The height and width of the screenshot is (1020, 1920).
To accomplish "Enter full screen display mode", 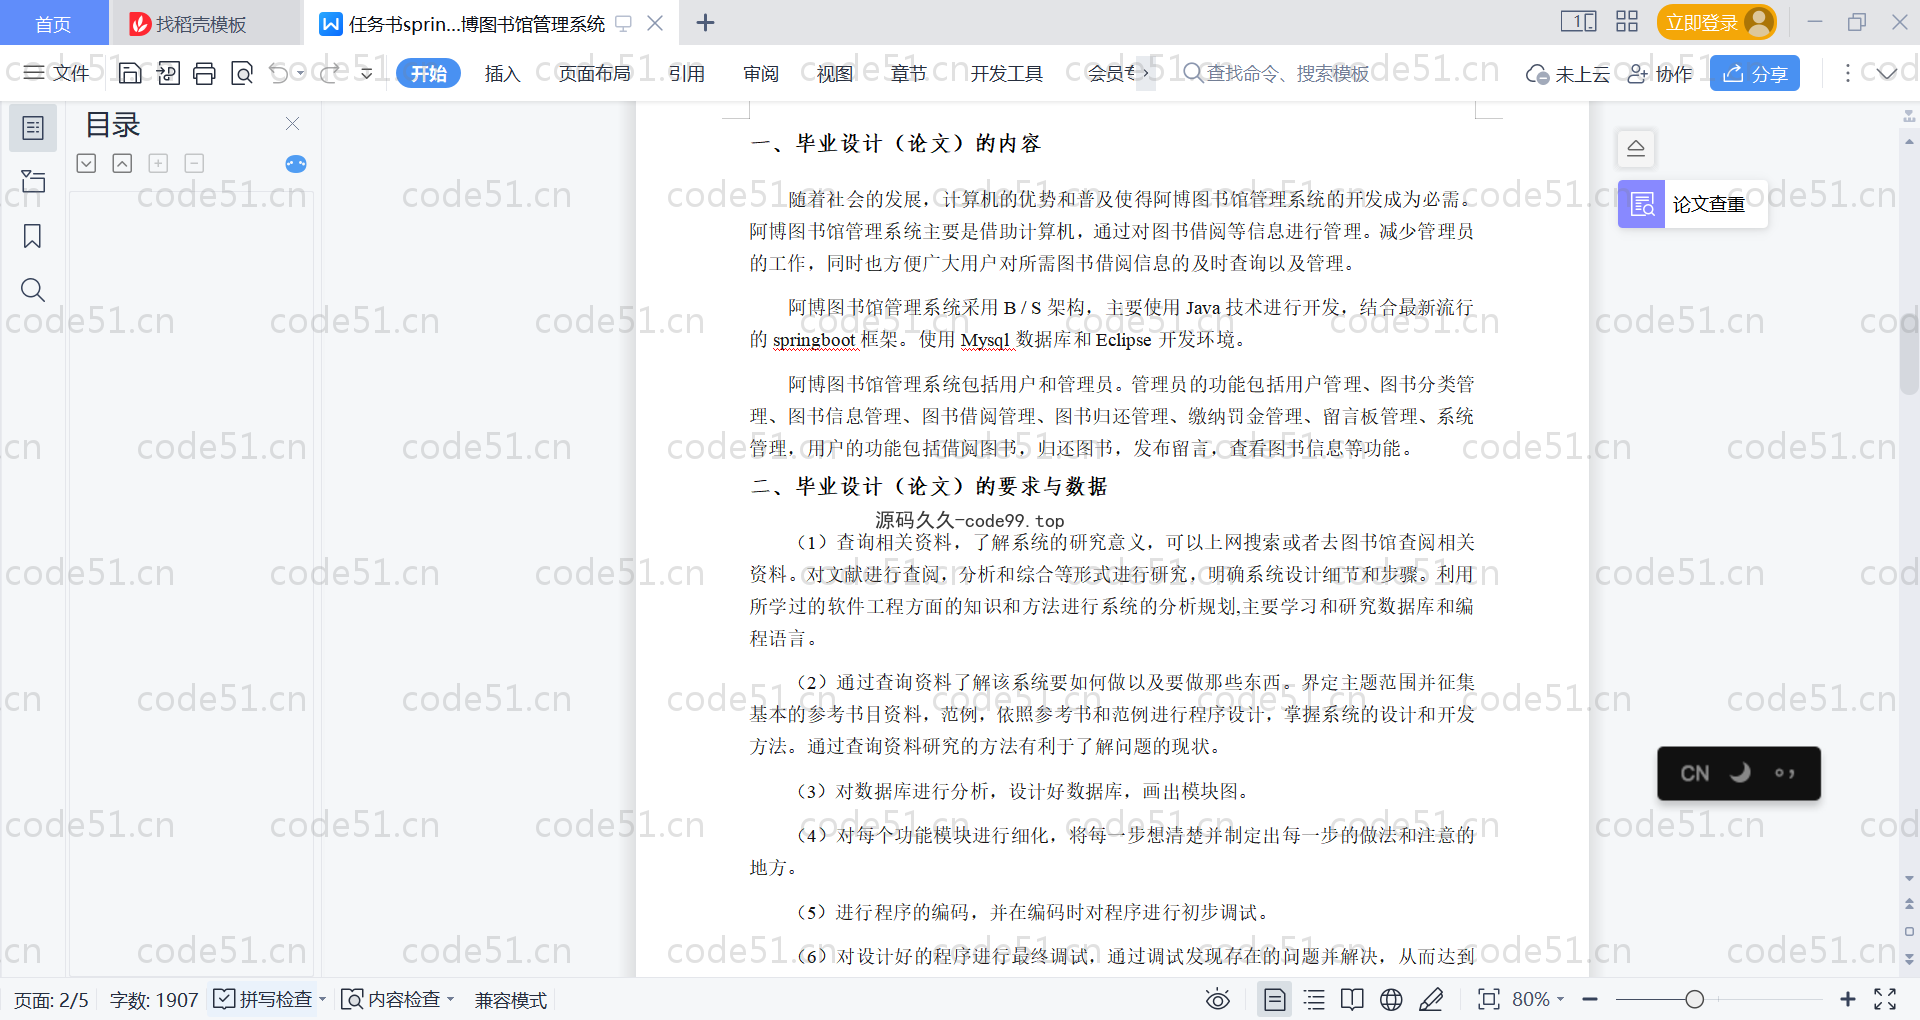I will pyautogui.click(x=1885, y=999).
